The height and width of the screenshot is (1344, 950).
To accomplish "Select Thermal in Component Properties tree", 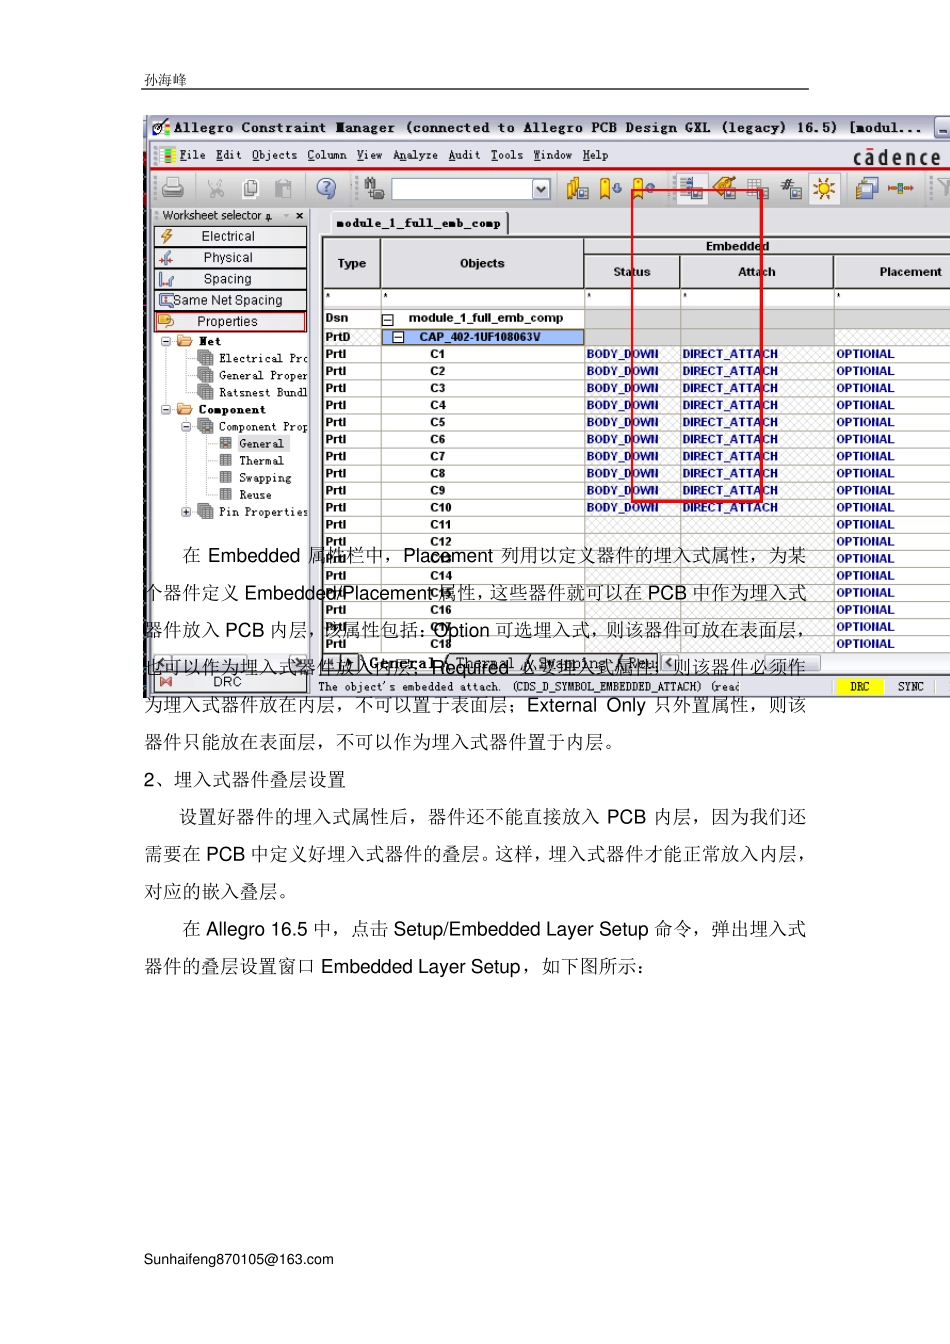I will pos(261,461).
